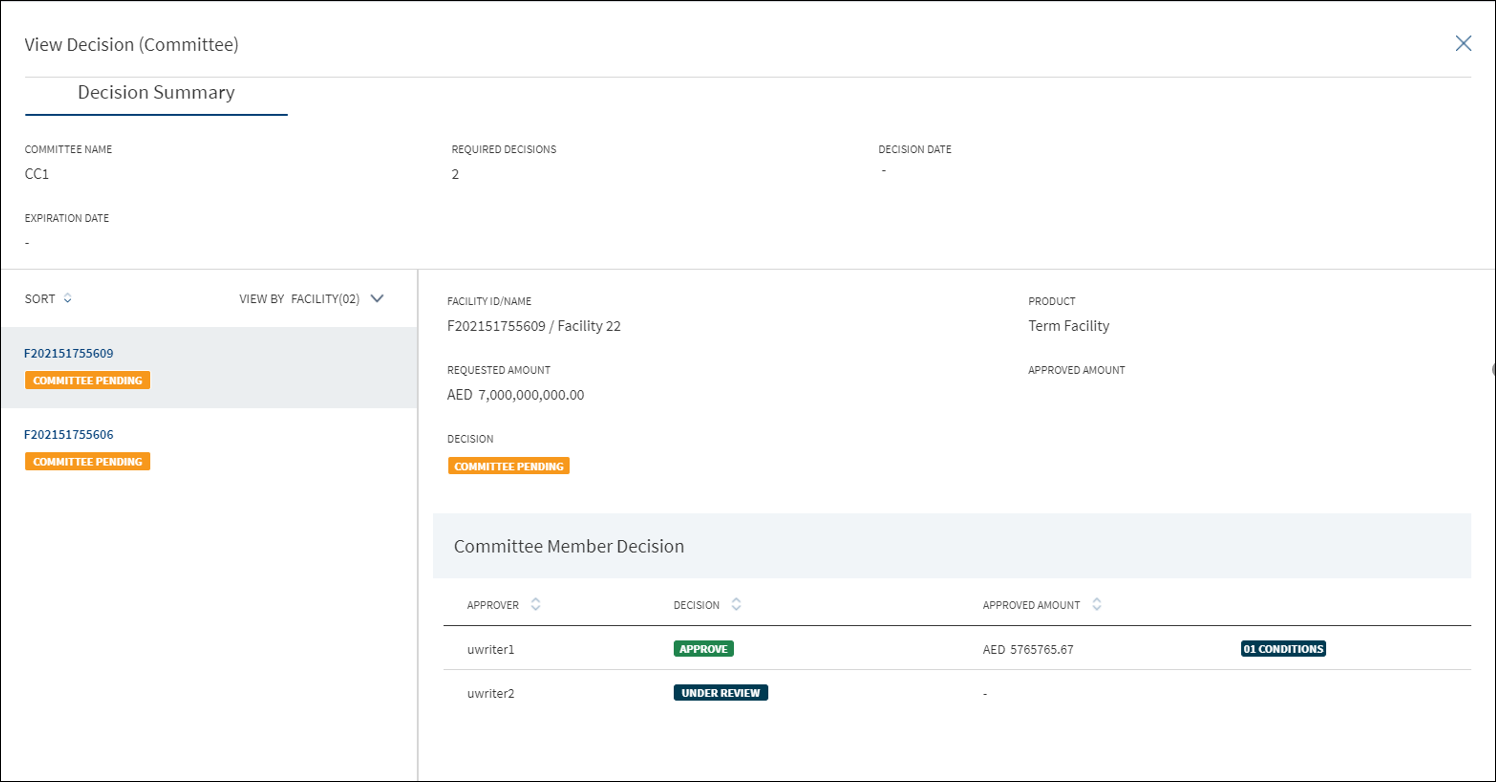Open the 01 CONDITIONS badge for uwriter1
This screenshot has height=782, width=1496.
click(x=1283, y=649)
